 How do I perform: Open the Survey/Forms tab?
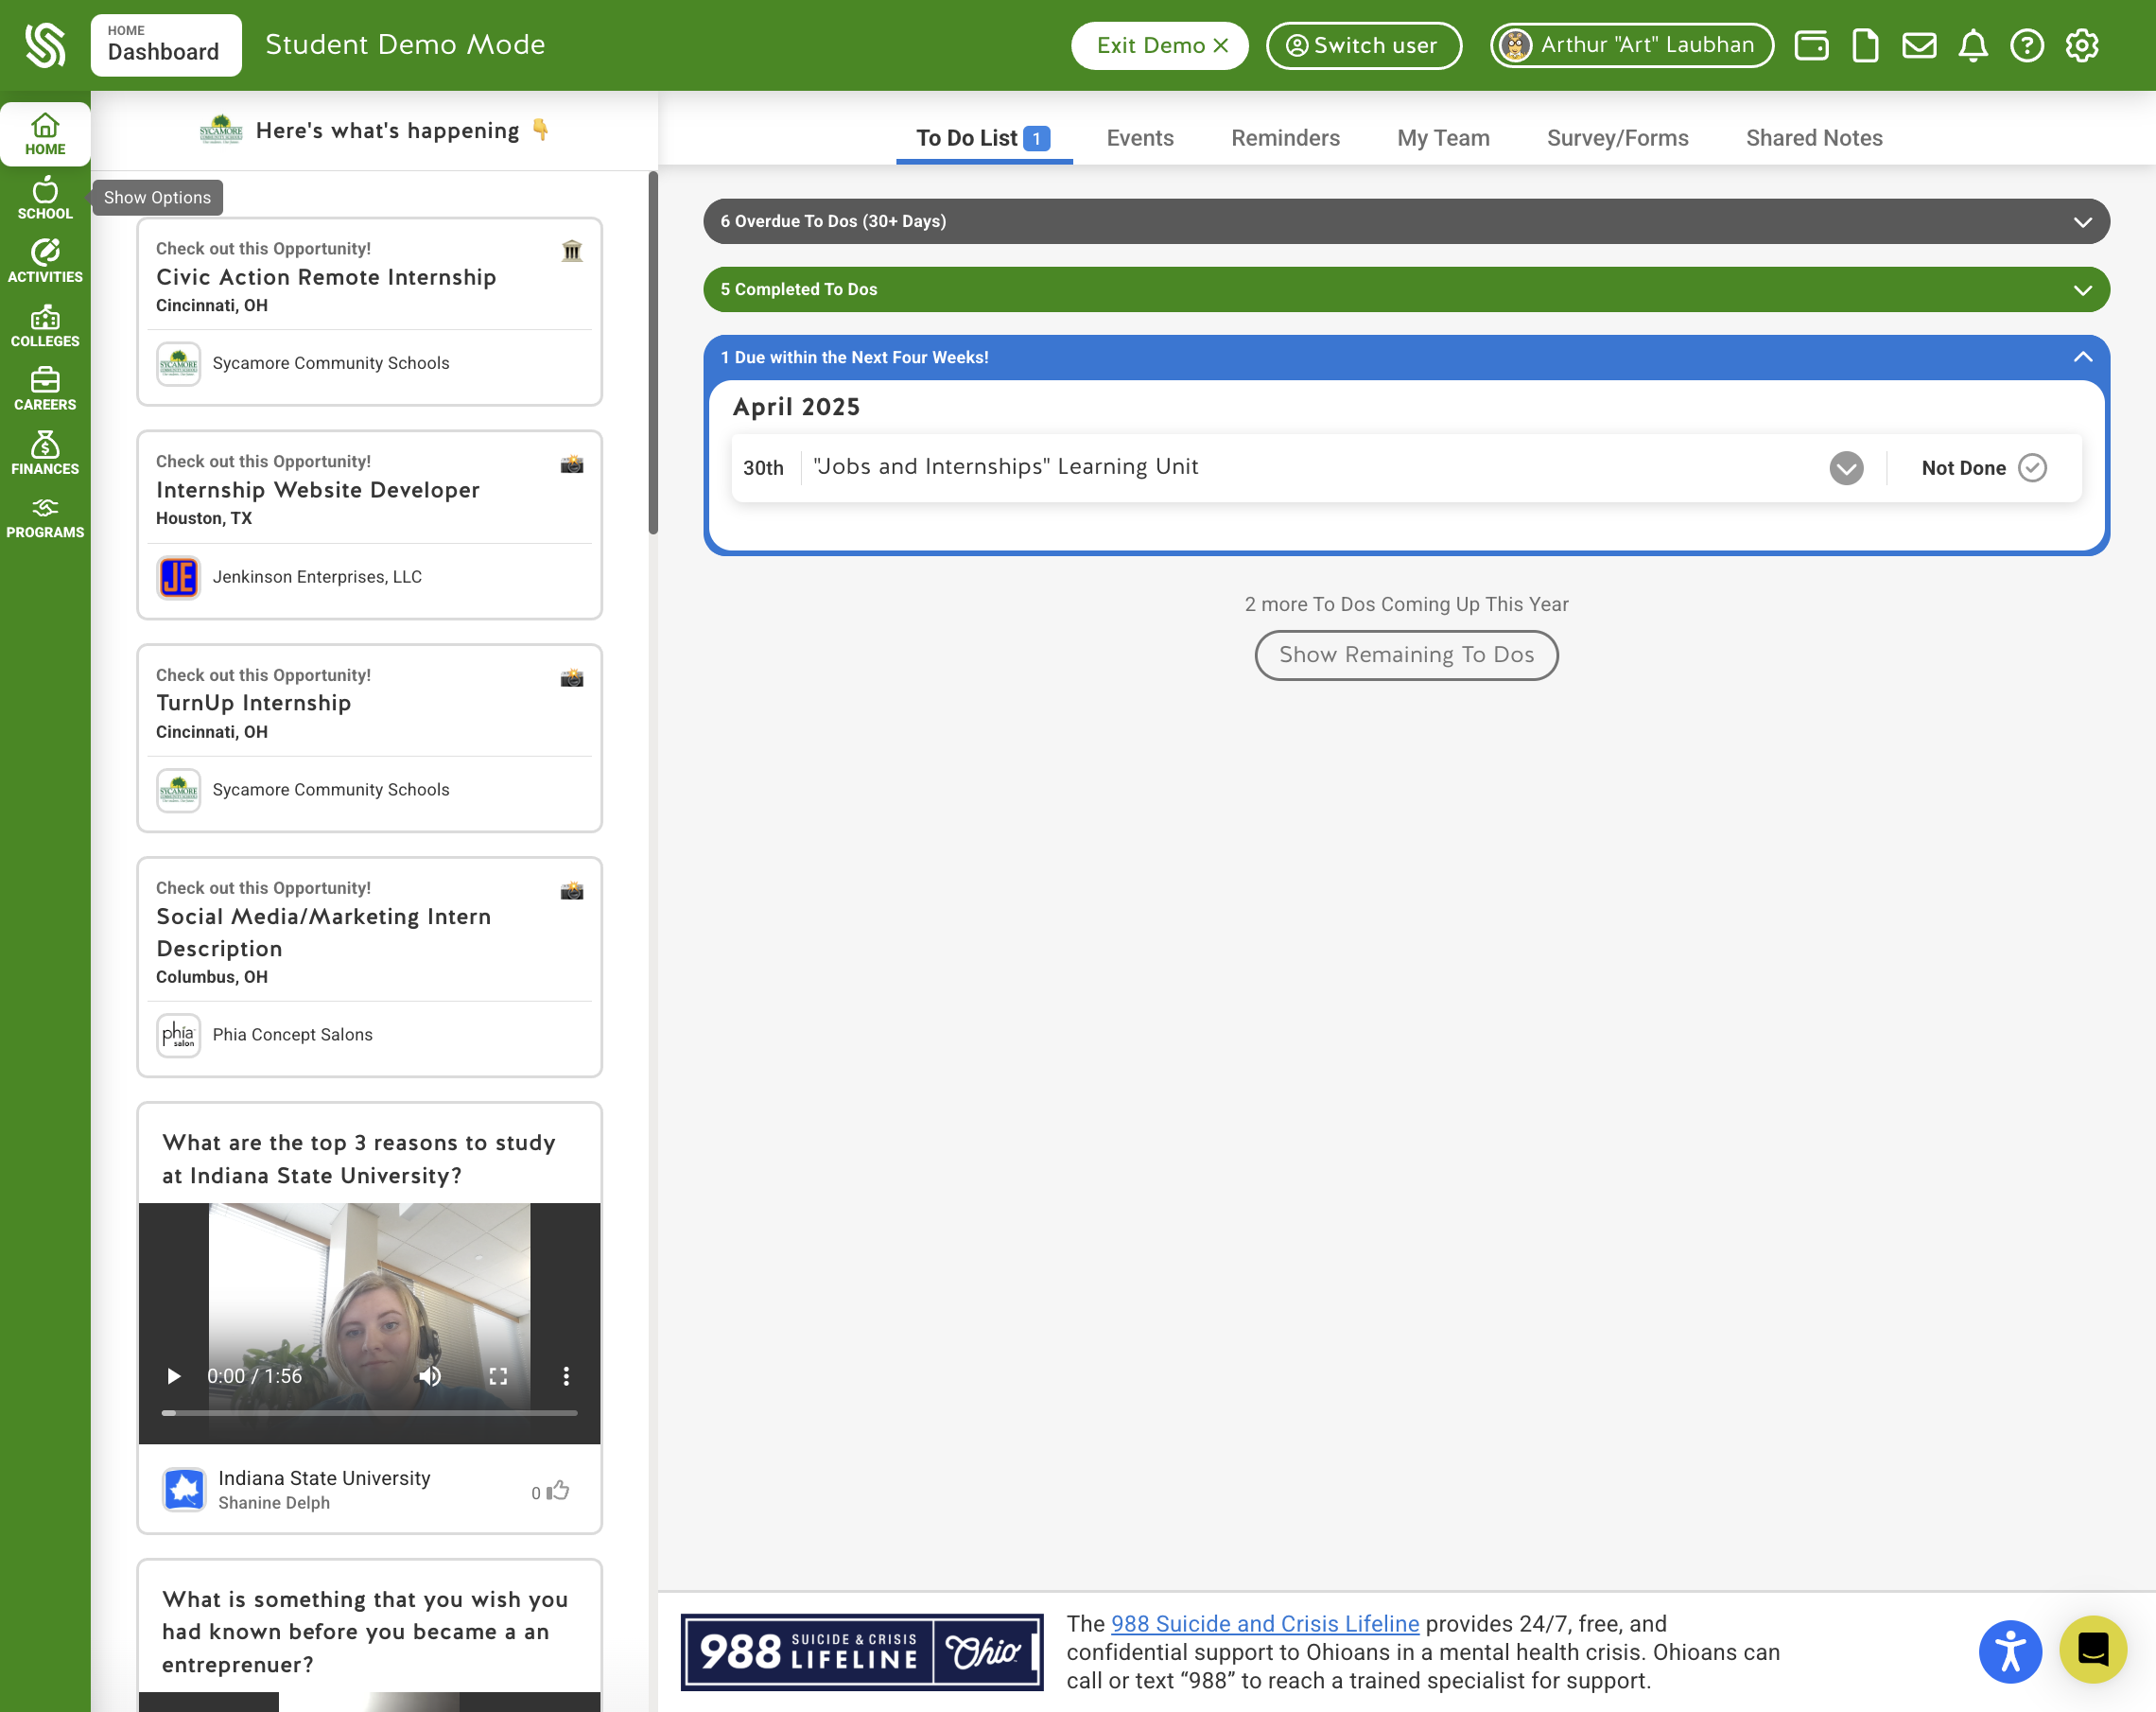1617,138
